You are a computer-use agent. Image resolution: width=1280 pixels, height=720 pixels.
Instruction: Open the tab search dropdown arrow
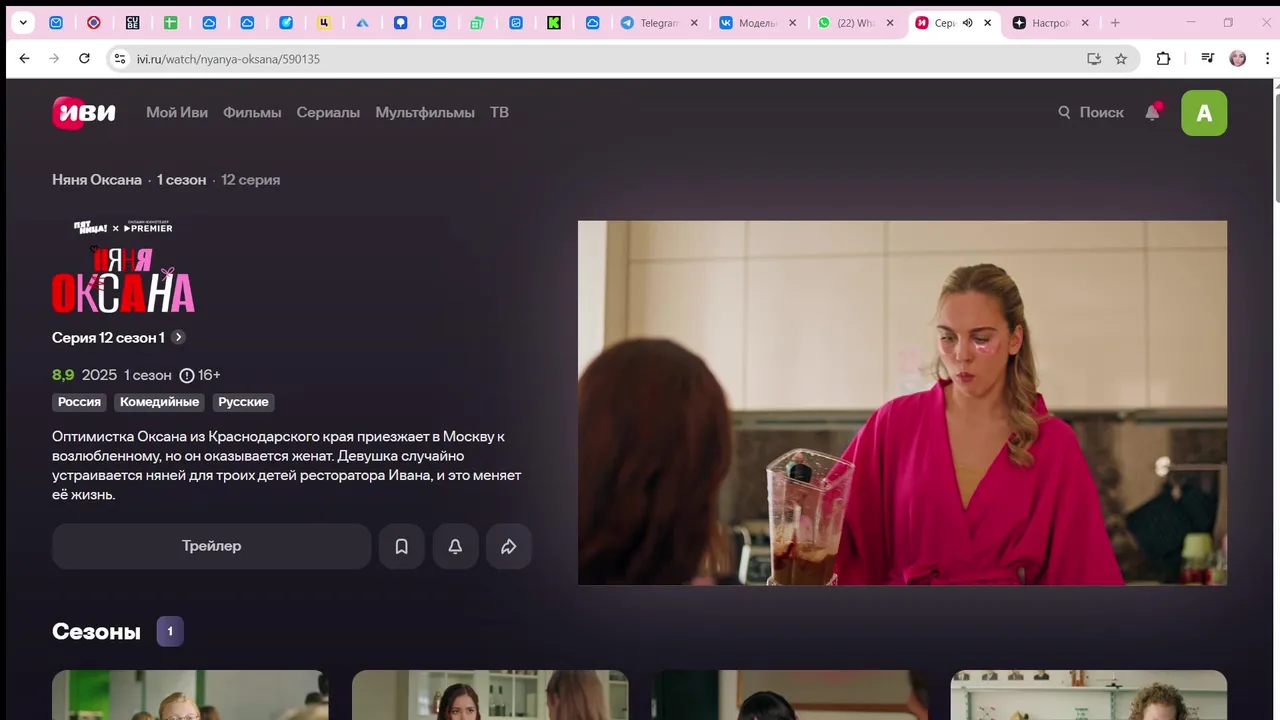pyautogui.click(x=23, y=22)
